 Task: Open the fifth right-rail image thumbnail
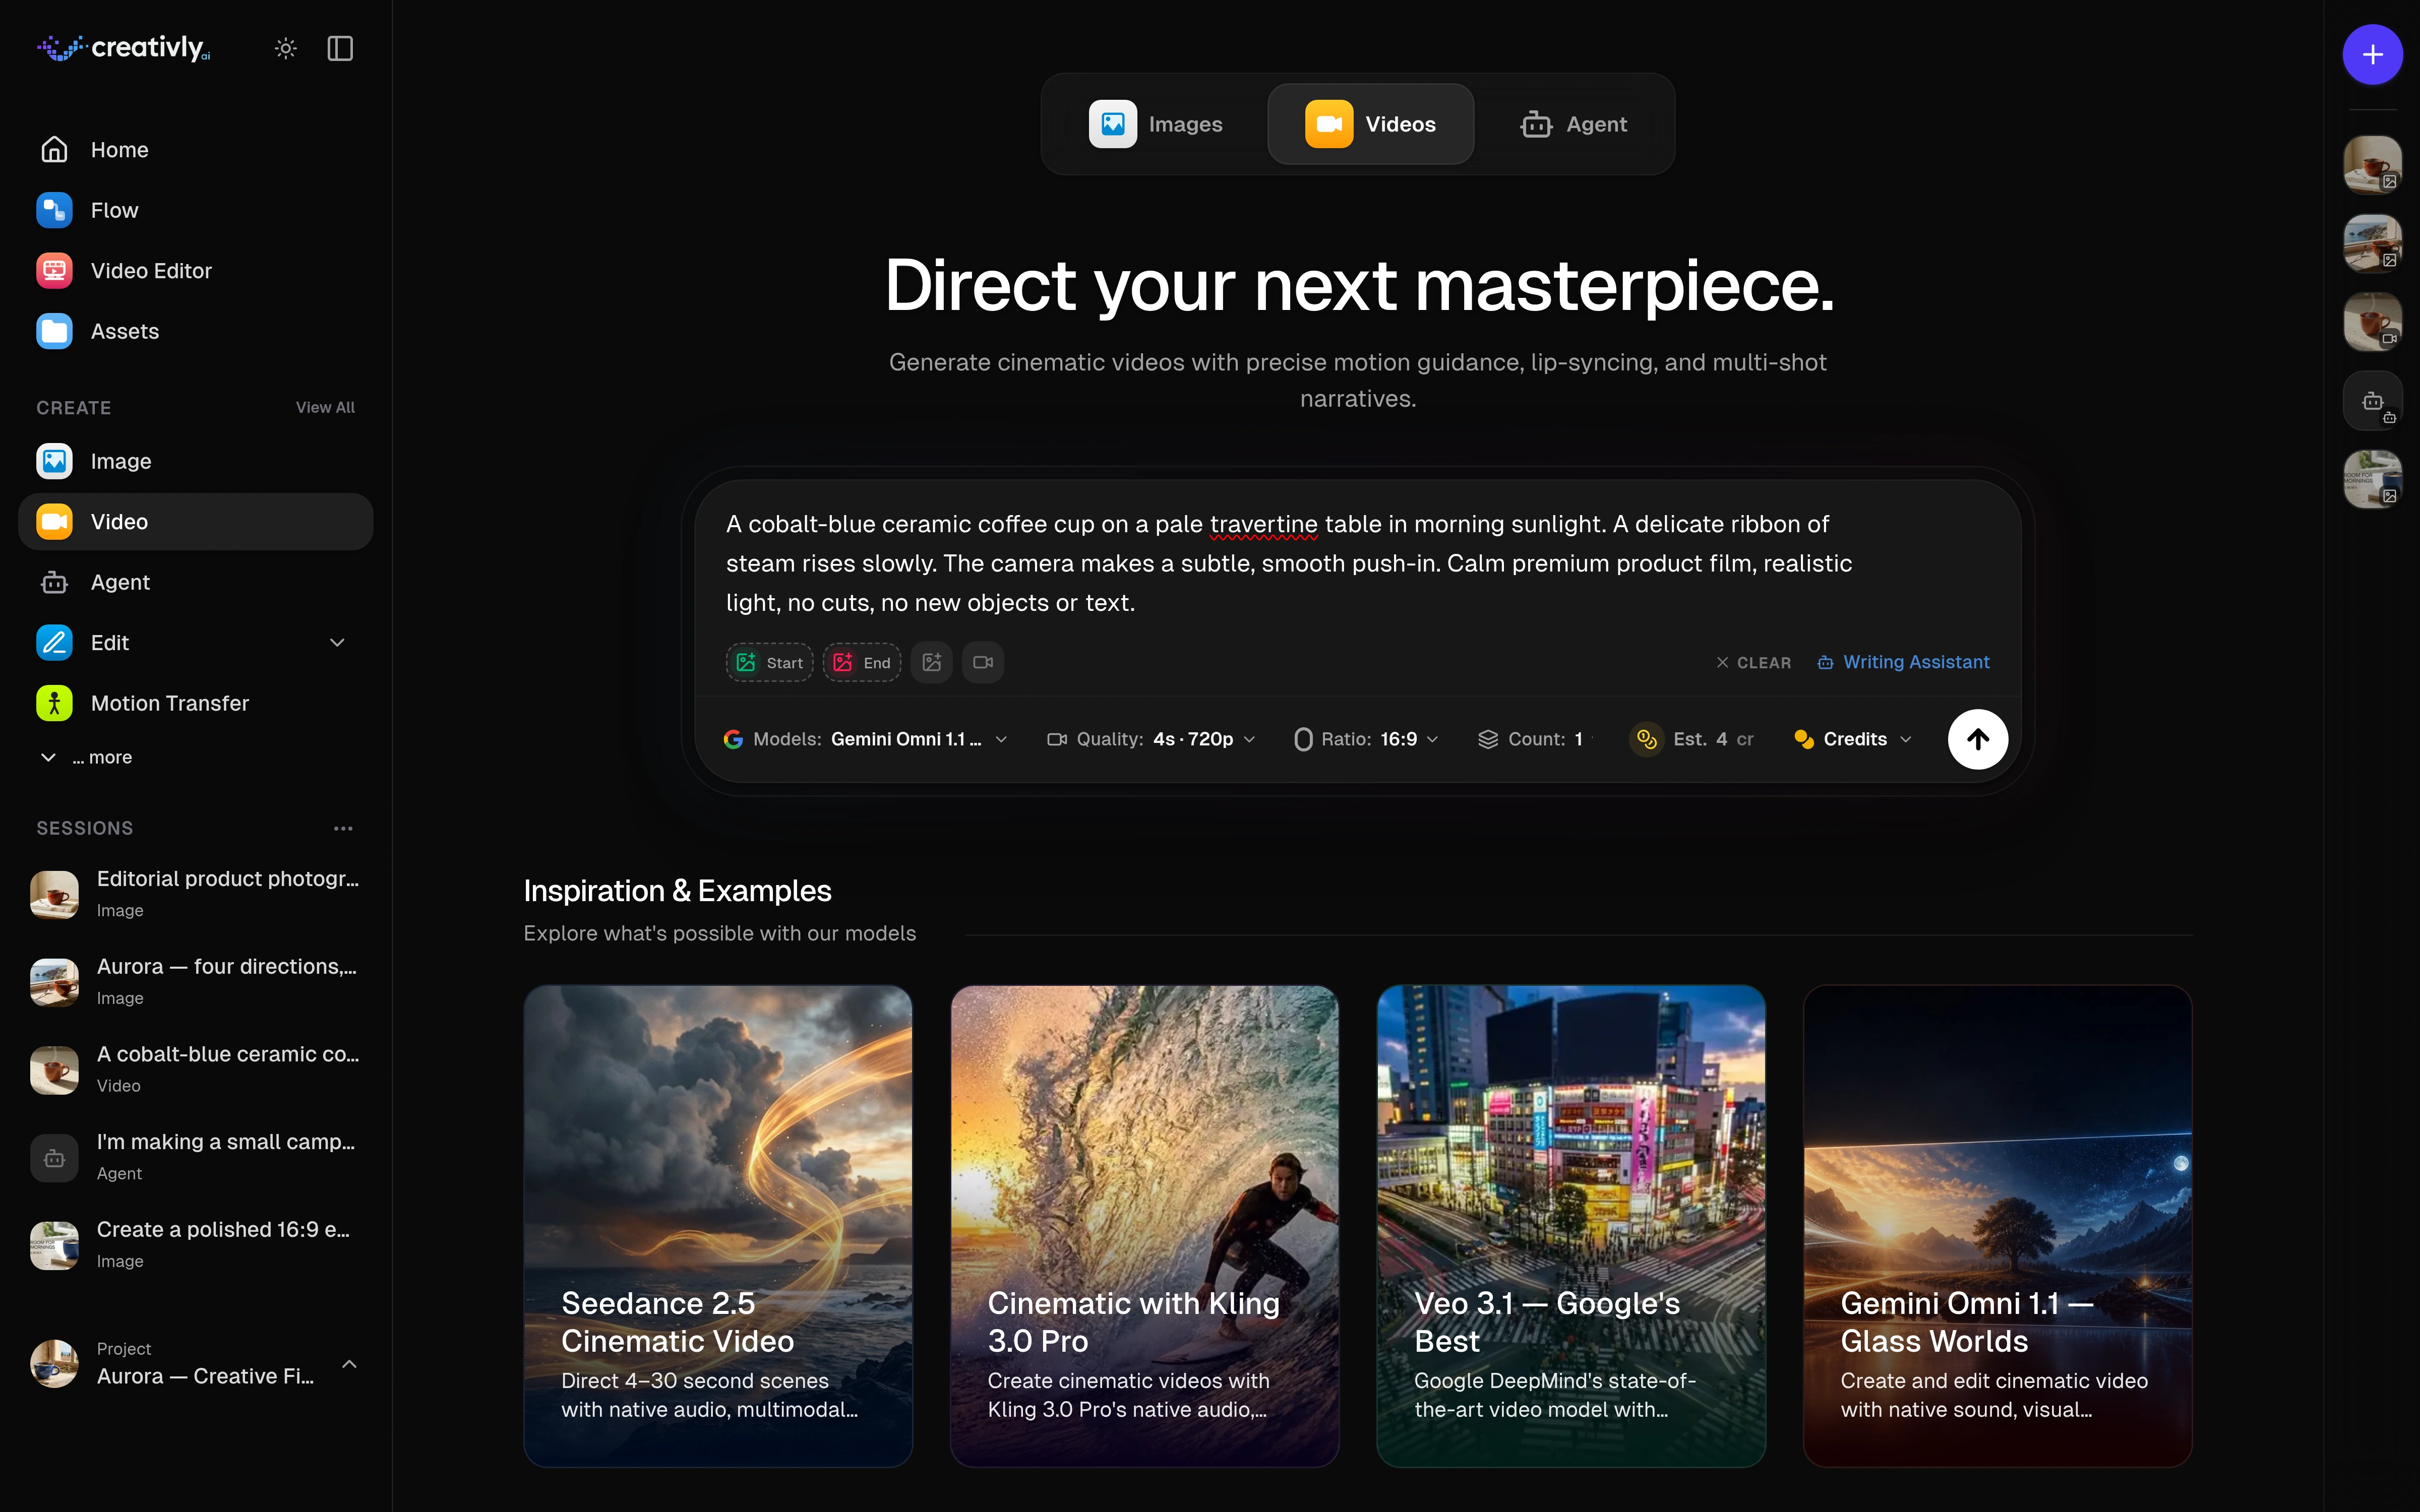click(x=2372, y=479)
